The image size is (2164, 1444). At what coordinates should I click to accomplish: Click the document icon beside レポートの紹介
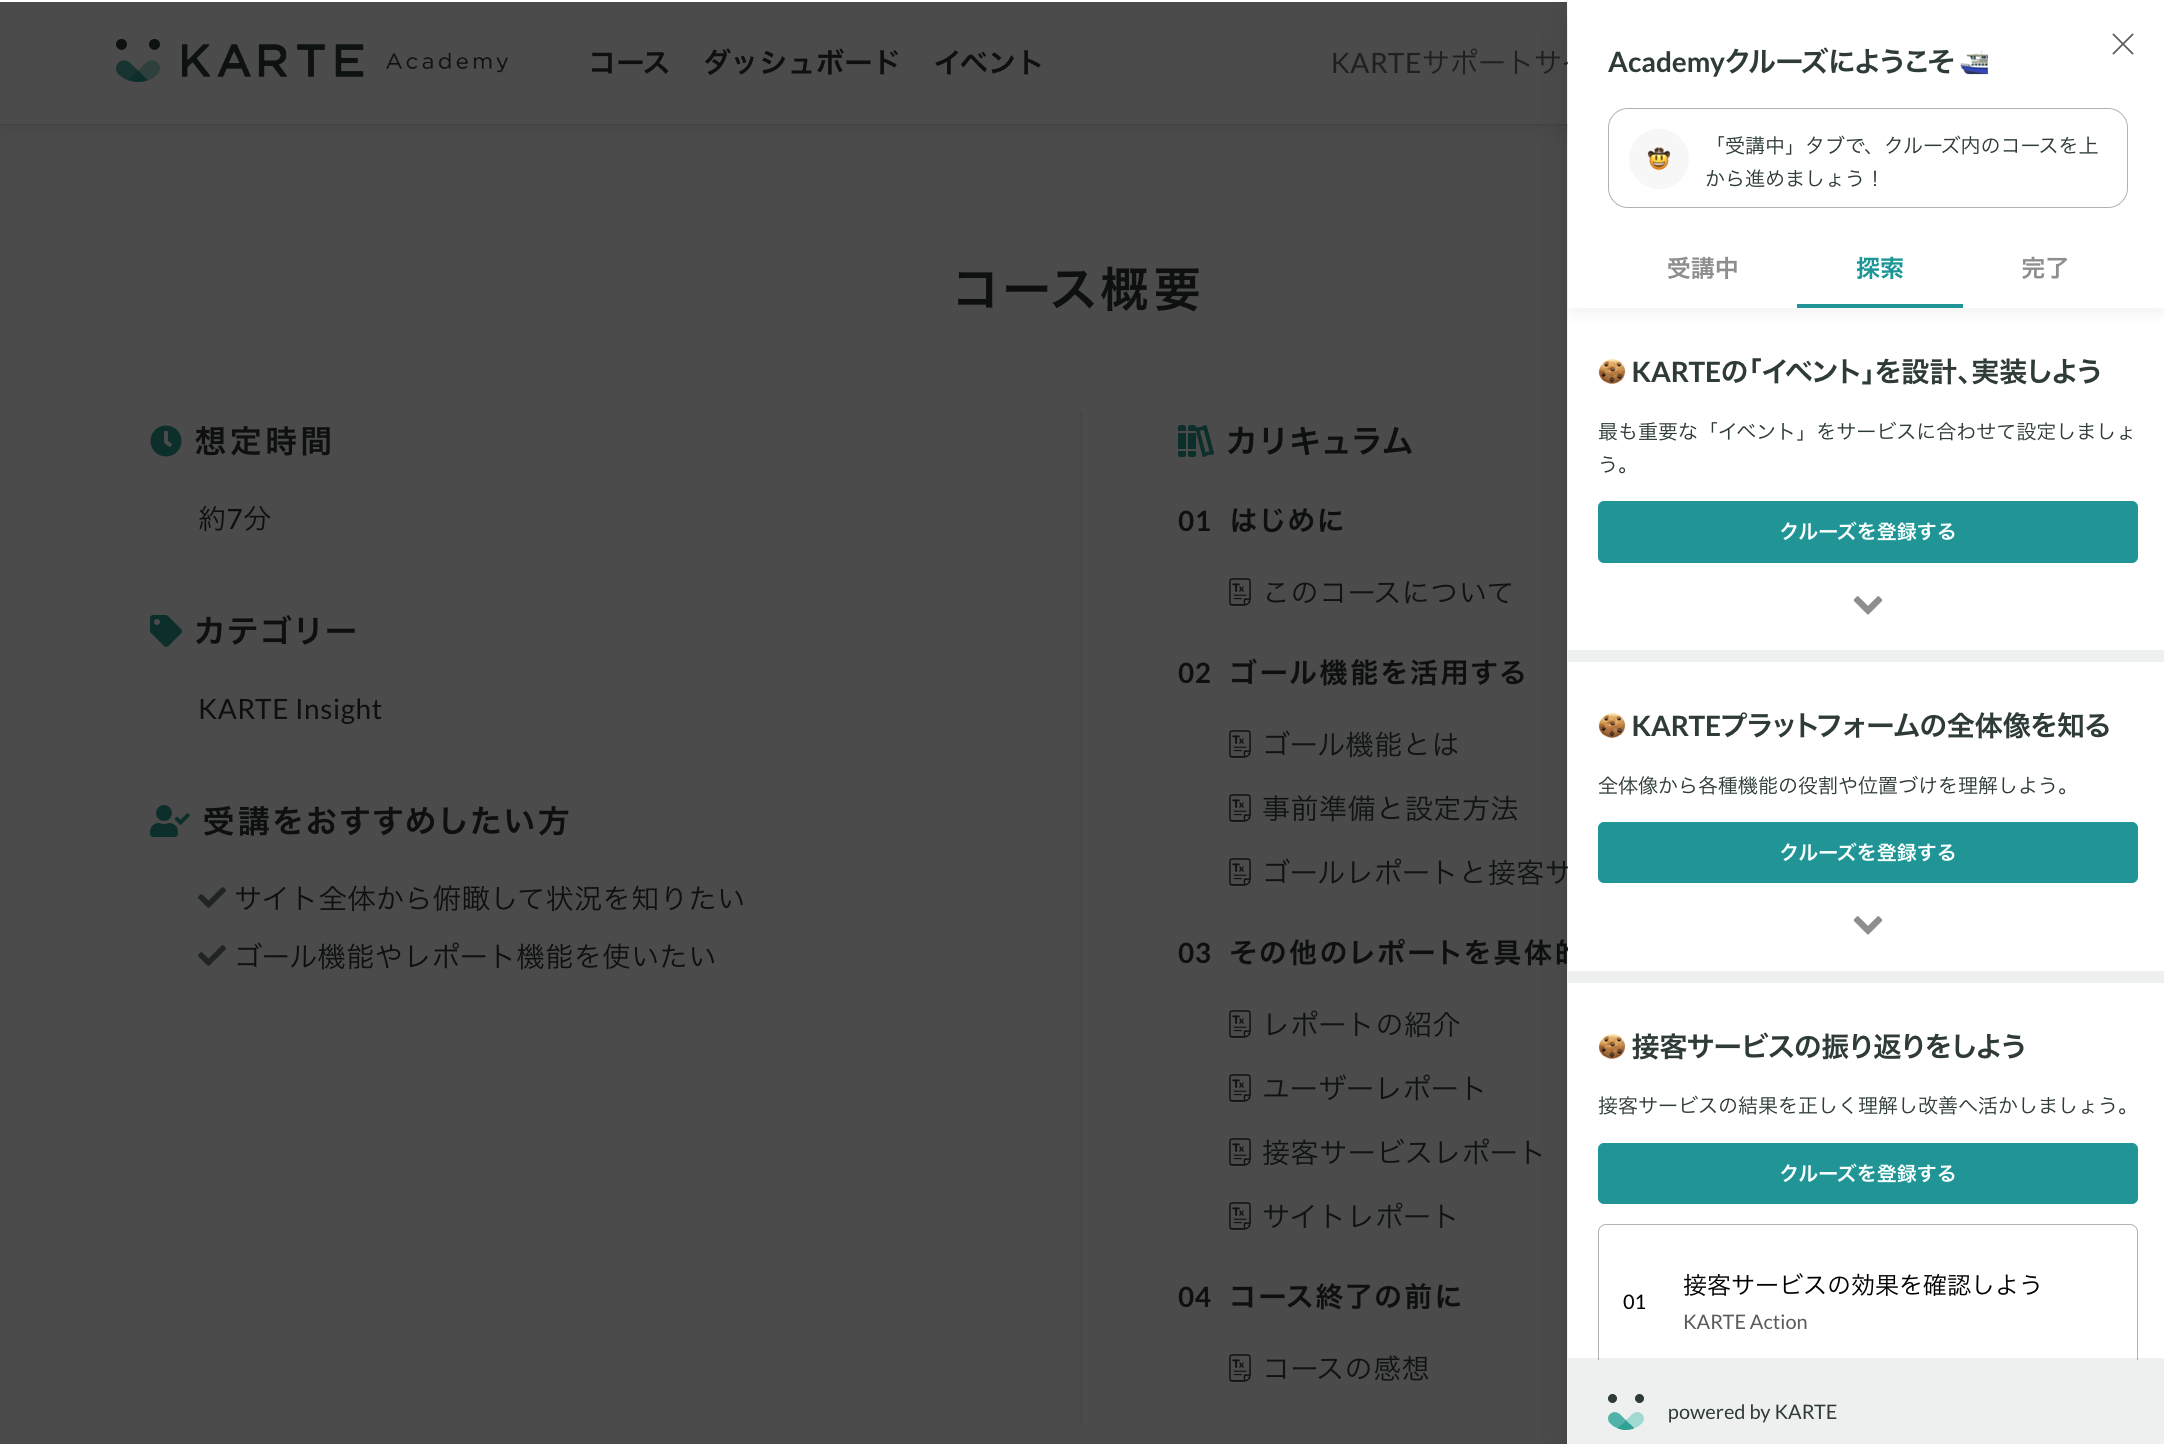(x=1240, y=1024)
